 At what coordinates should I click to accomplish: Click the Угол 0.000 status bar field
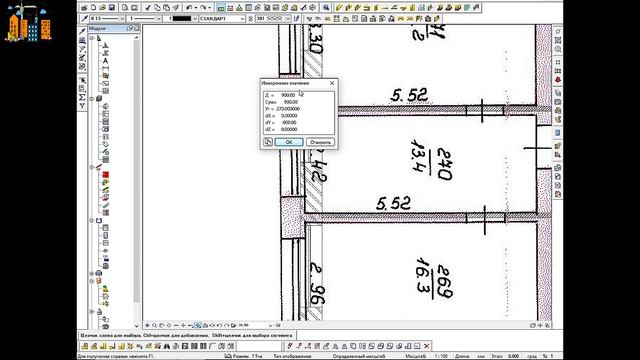click(x=505, y=356)
